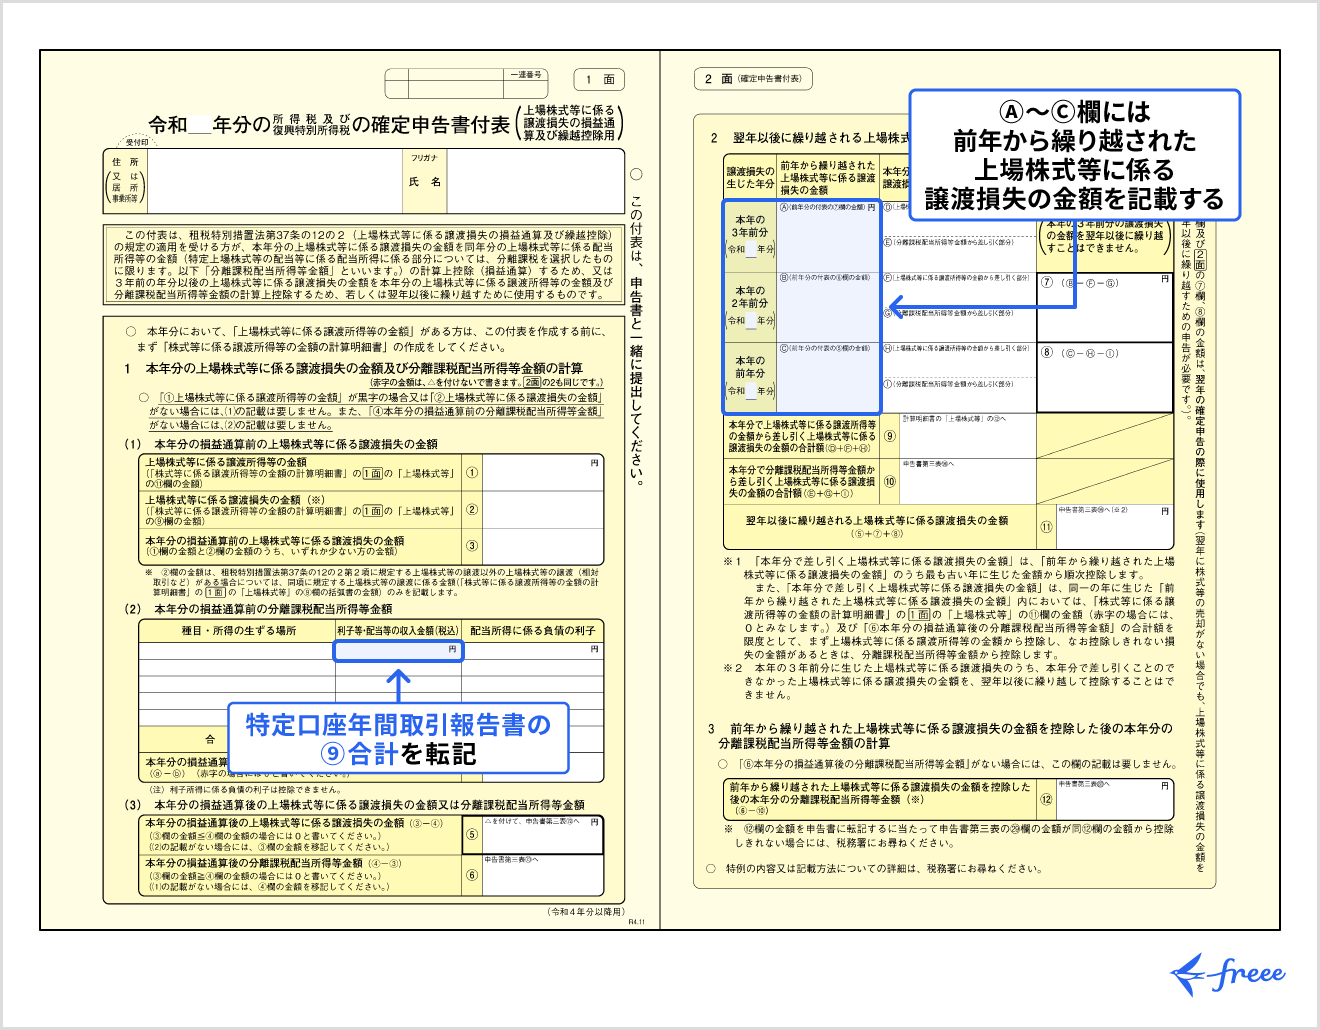Select the ⑨ circled number mark

pyautogui.click(x=889, y=435)
